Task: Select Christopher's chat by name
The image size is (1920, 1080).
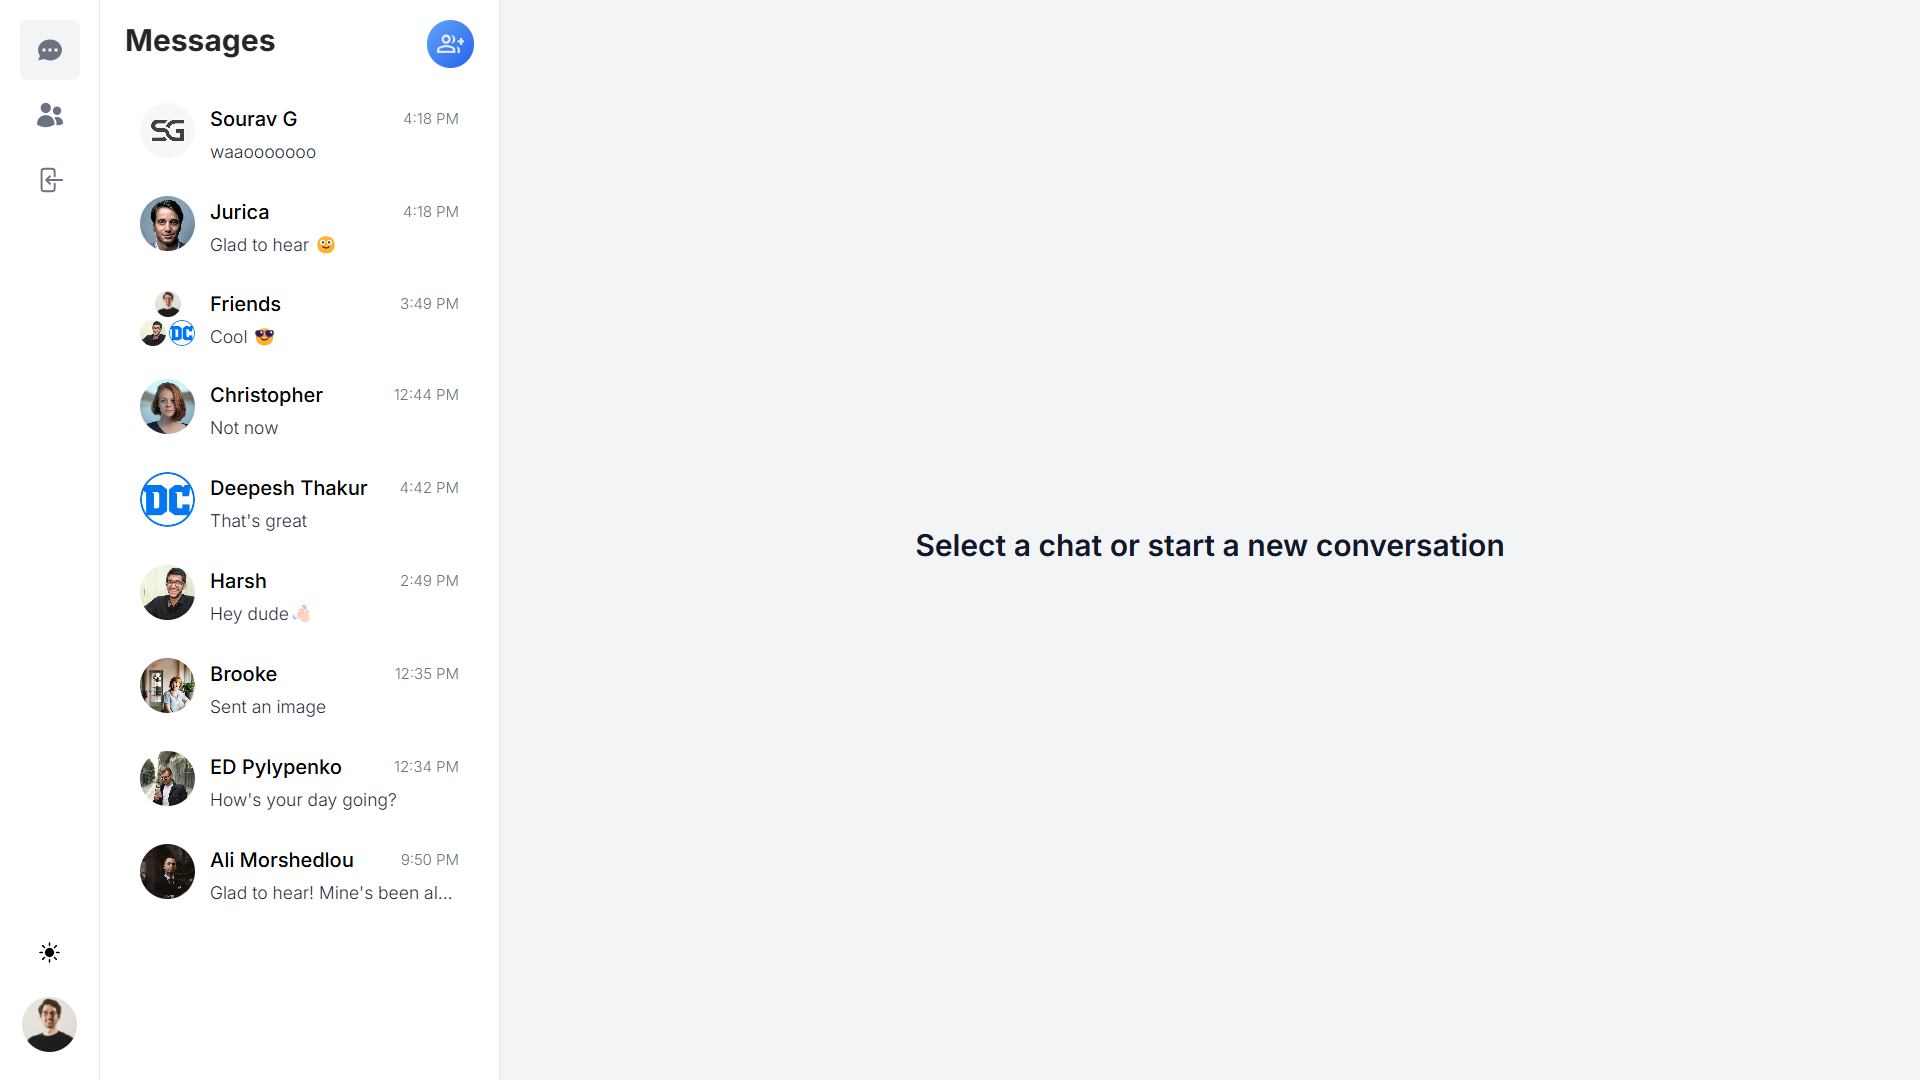Action: coord(266,395)
